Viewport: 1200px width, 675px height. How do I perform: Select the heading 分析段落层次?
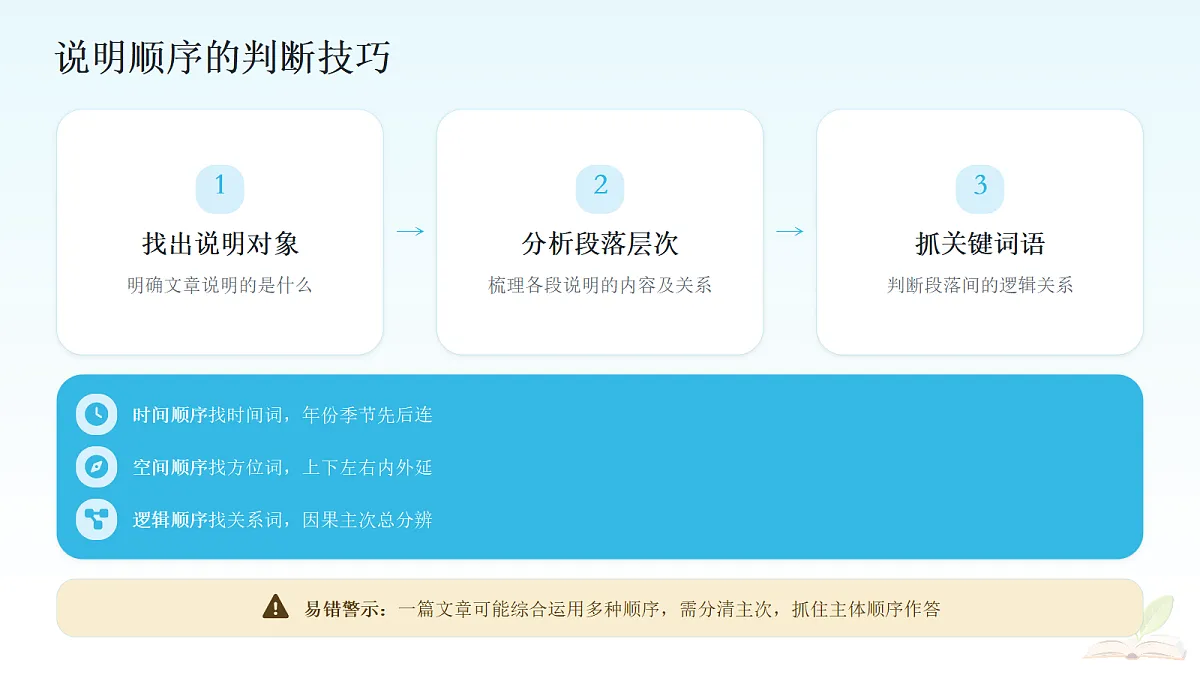(600, 243)
